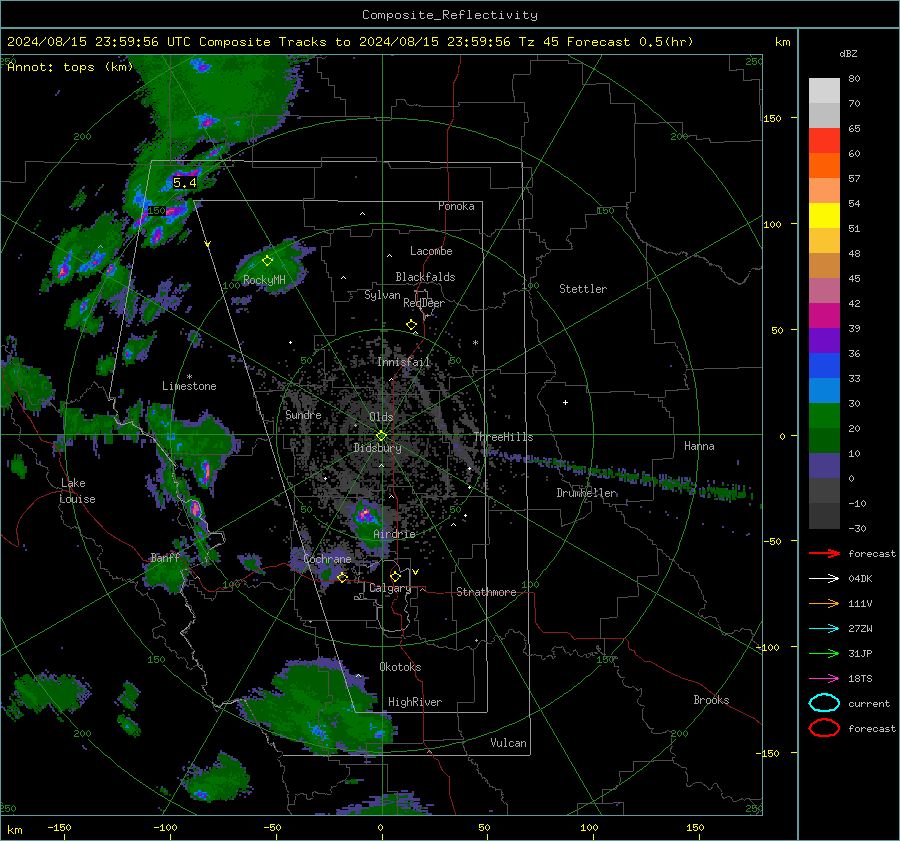Pick the royal blue swatch in the dBZ scale
900x841 pixels.
[824, 365]
